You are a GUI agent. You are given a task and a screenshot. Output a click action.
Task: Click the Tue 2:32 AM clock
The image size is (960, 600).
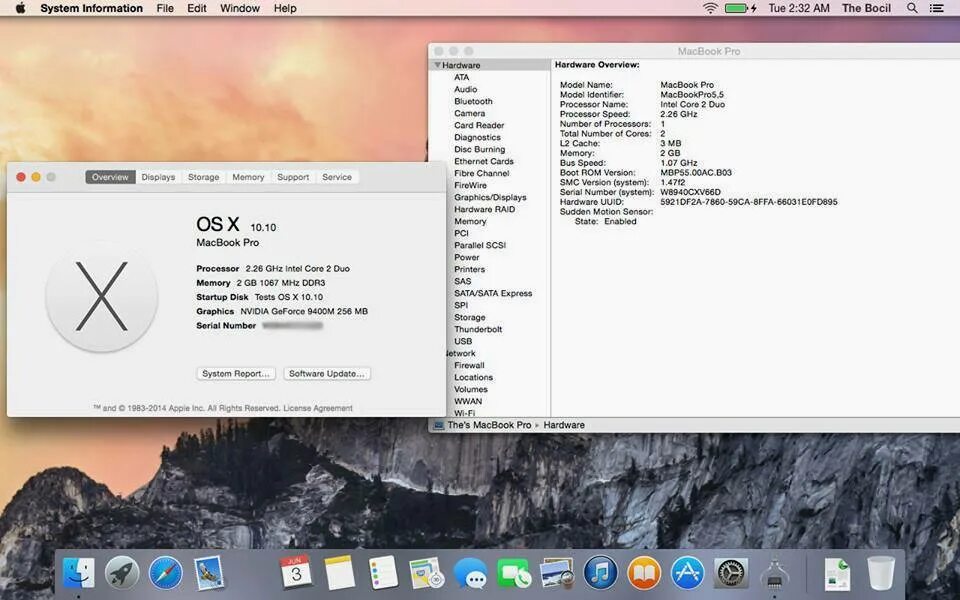point(799,8)
